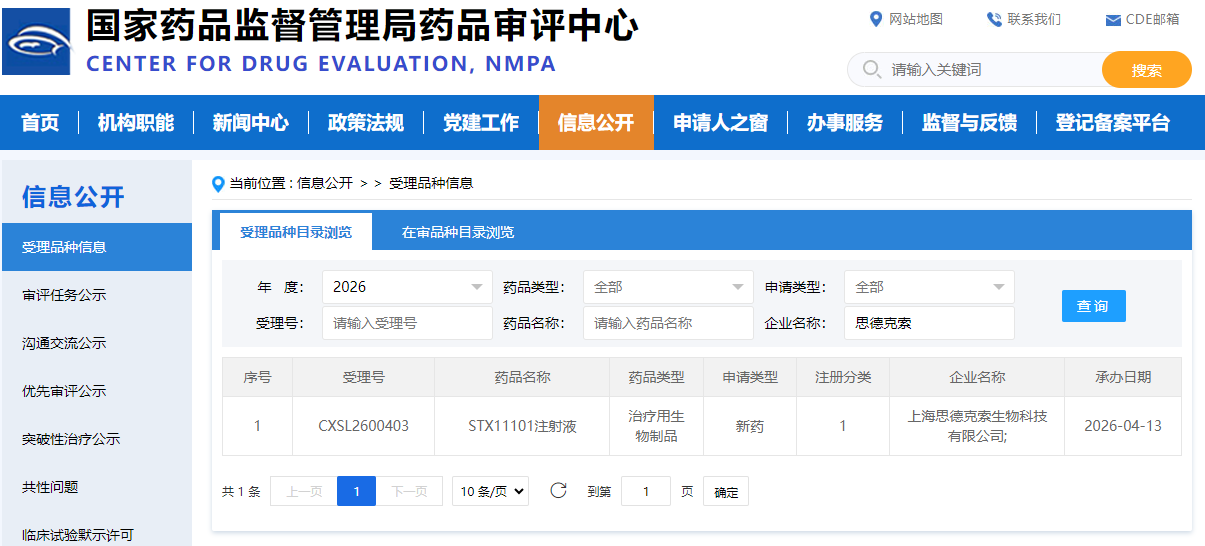Click the 确定 page jump button
Screen dimensions: 1205x546
point(726,492)
